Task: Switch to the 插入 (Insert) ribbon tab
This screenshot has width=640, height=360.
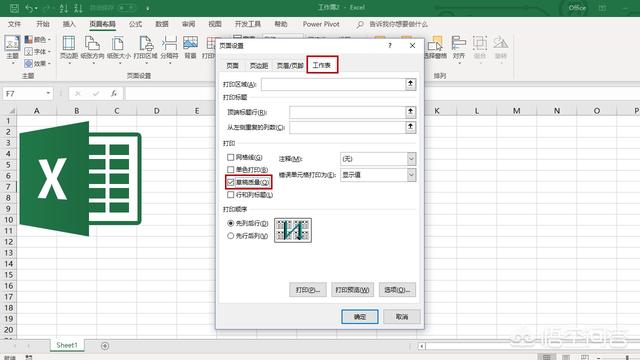Action: pyautogui.click(x=69, y=24)
